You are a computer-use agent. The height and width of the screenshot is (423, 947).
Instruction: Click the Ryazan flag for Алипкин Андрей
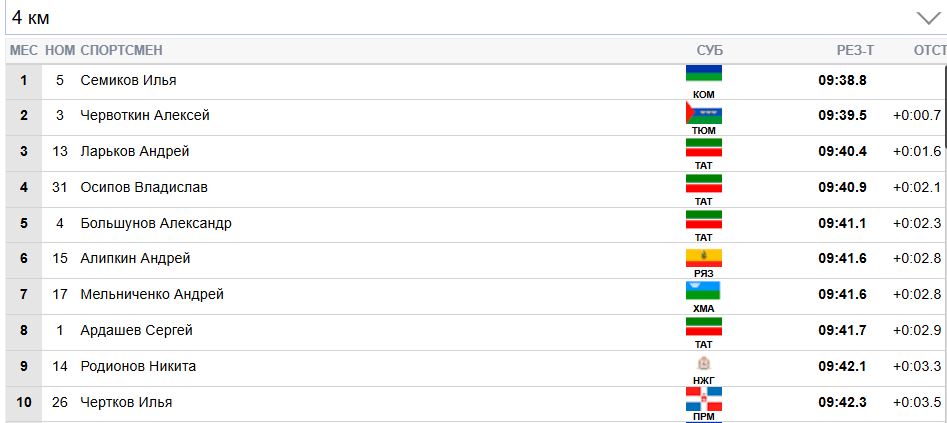pyautogui.click(x=703, y=254)
